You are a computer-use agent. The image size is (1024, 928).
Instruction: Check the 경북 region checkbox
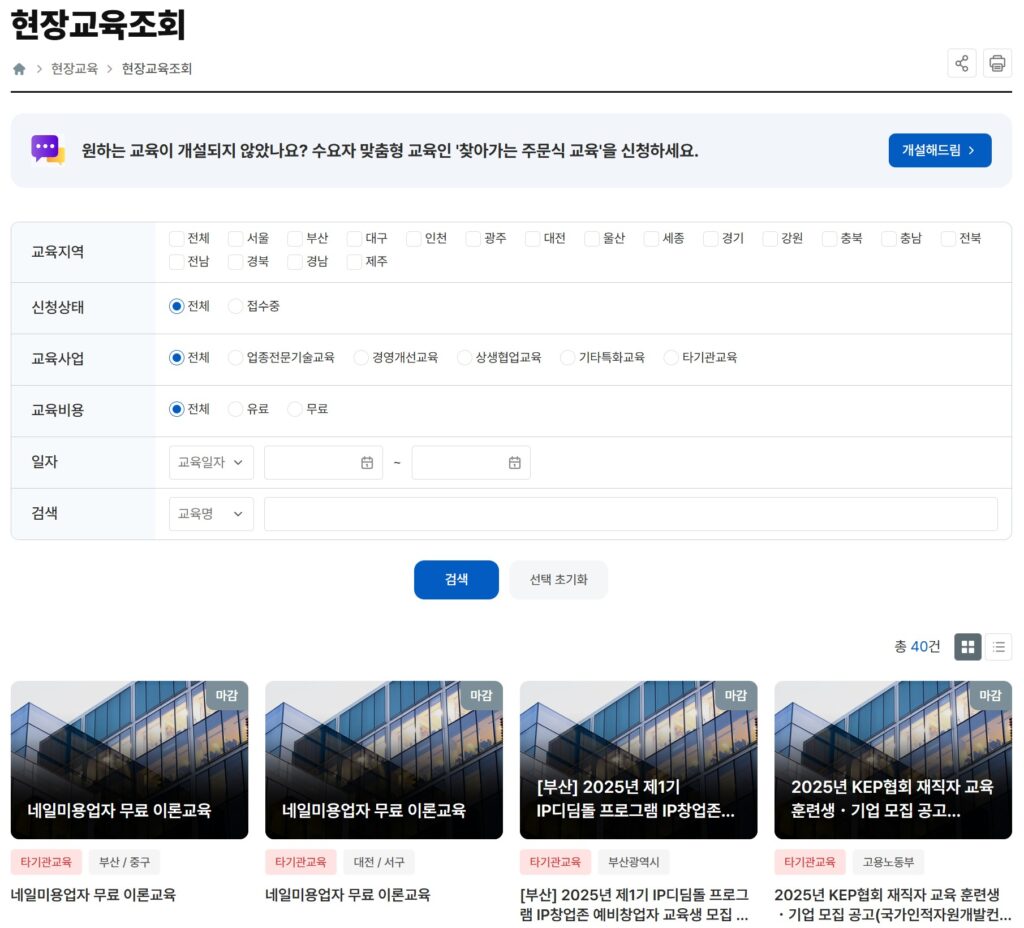(x=236, y=261)
